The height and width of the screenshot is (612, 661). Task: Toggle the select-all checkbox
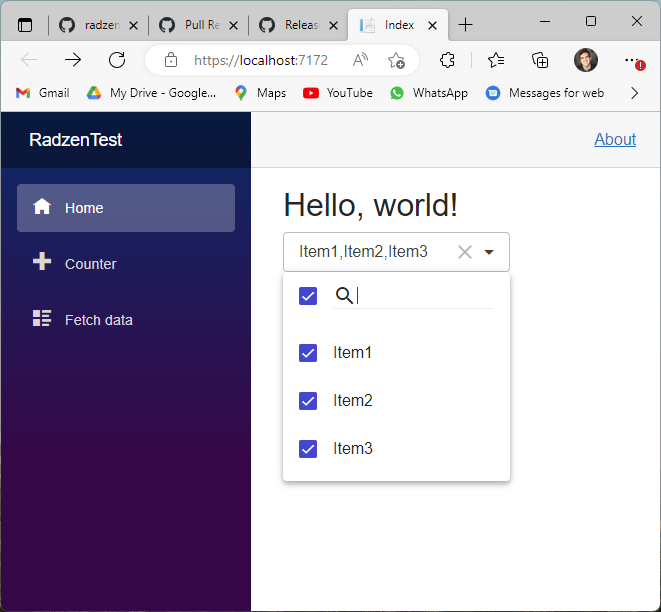click(x=308, y=295)
